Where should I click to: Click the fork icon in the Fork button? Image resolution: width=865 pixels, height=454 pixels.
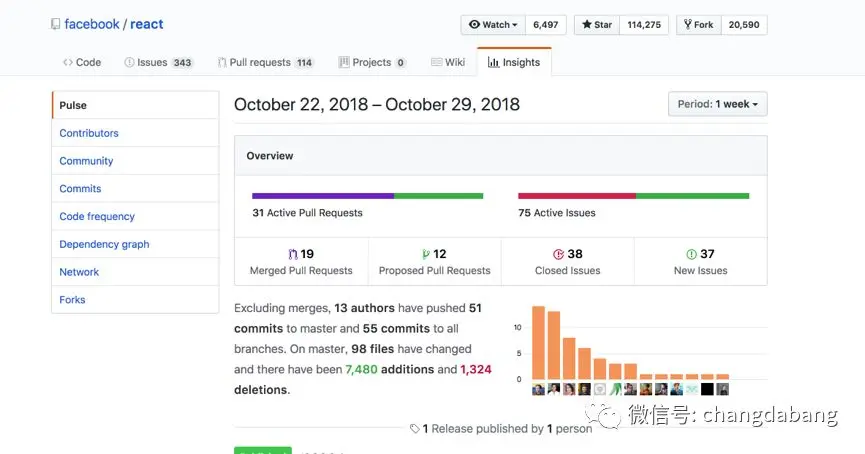(687, 24)
